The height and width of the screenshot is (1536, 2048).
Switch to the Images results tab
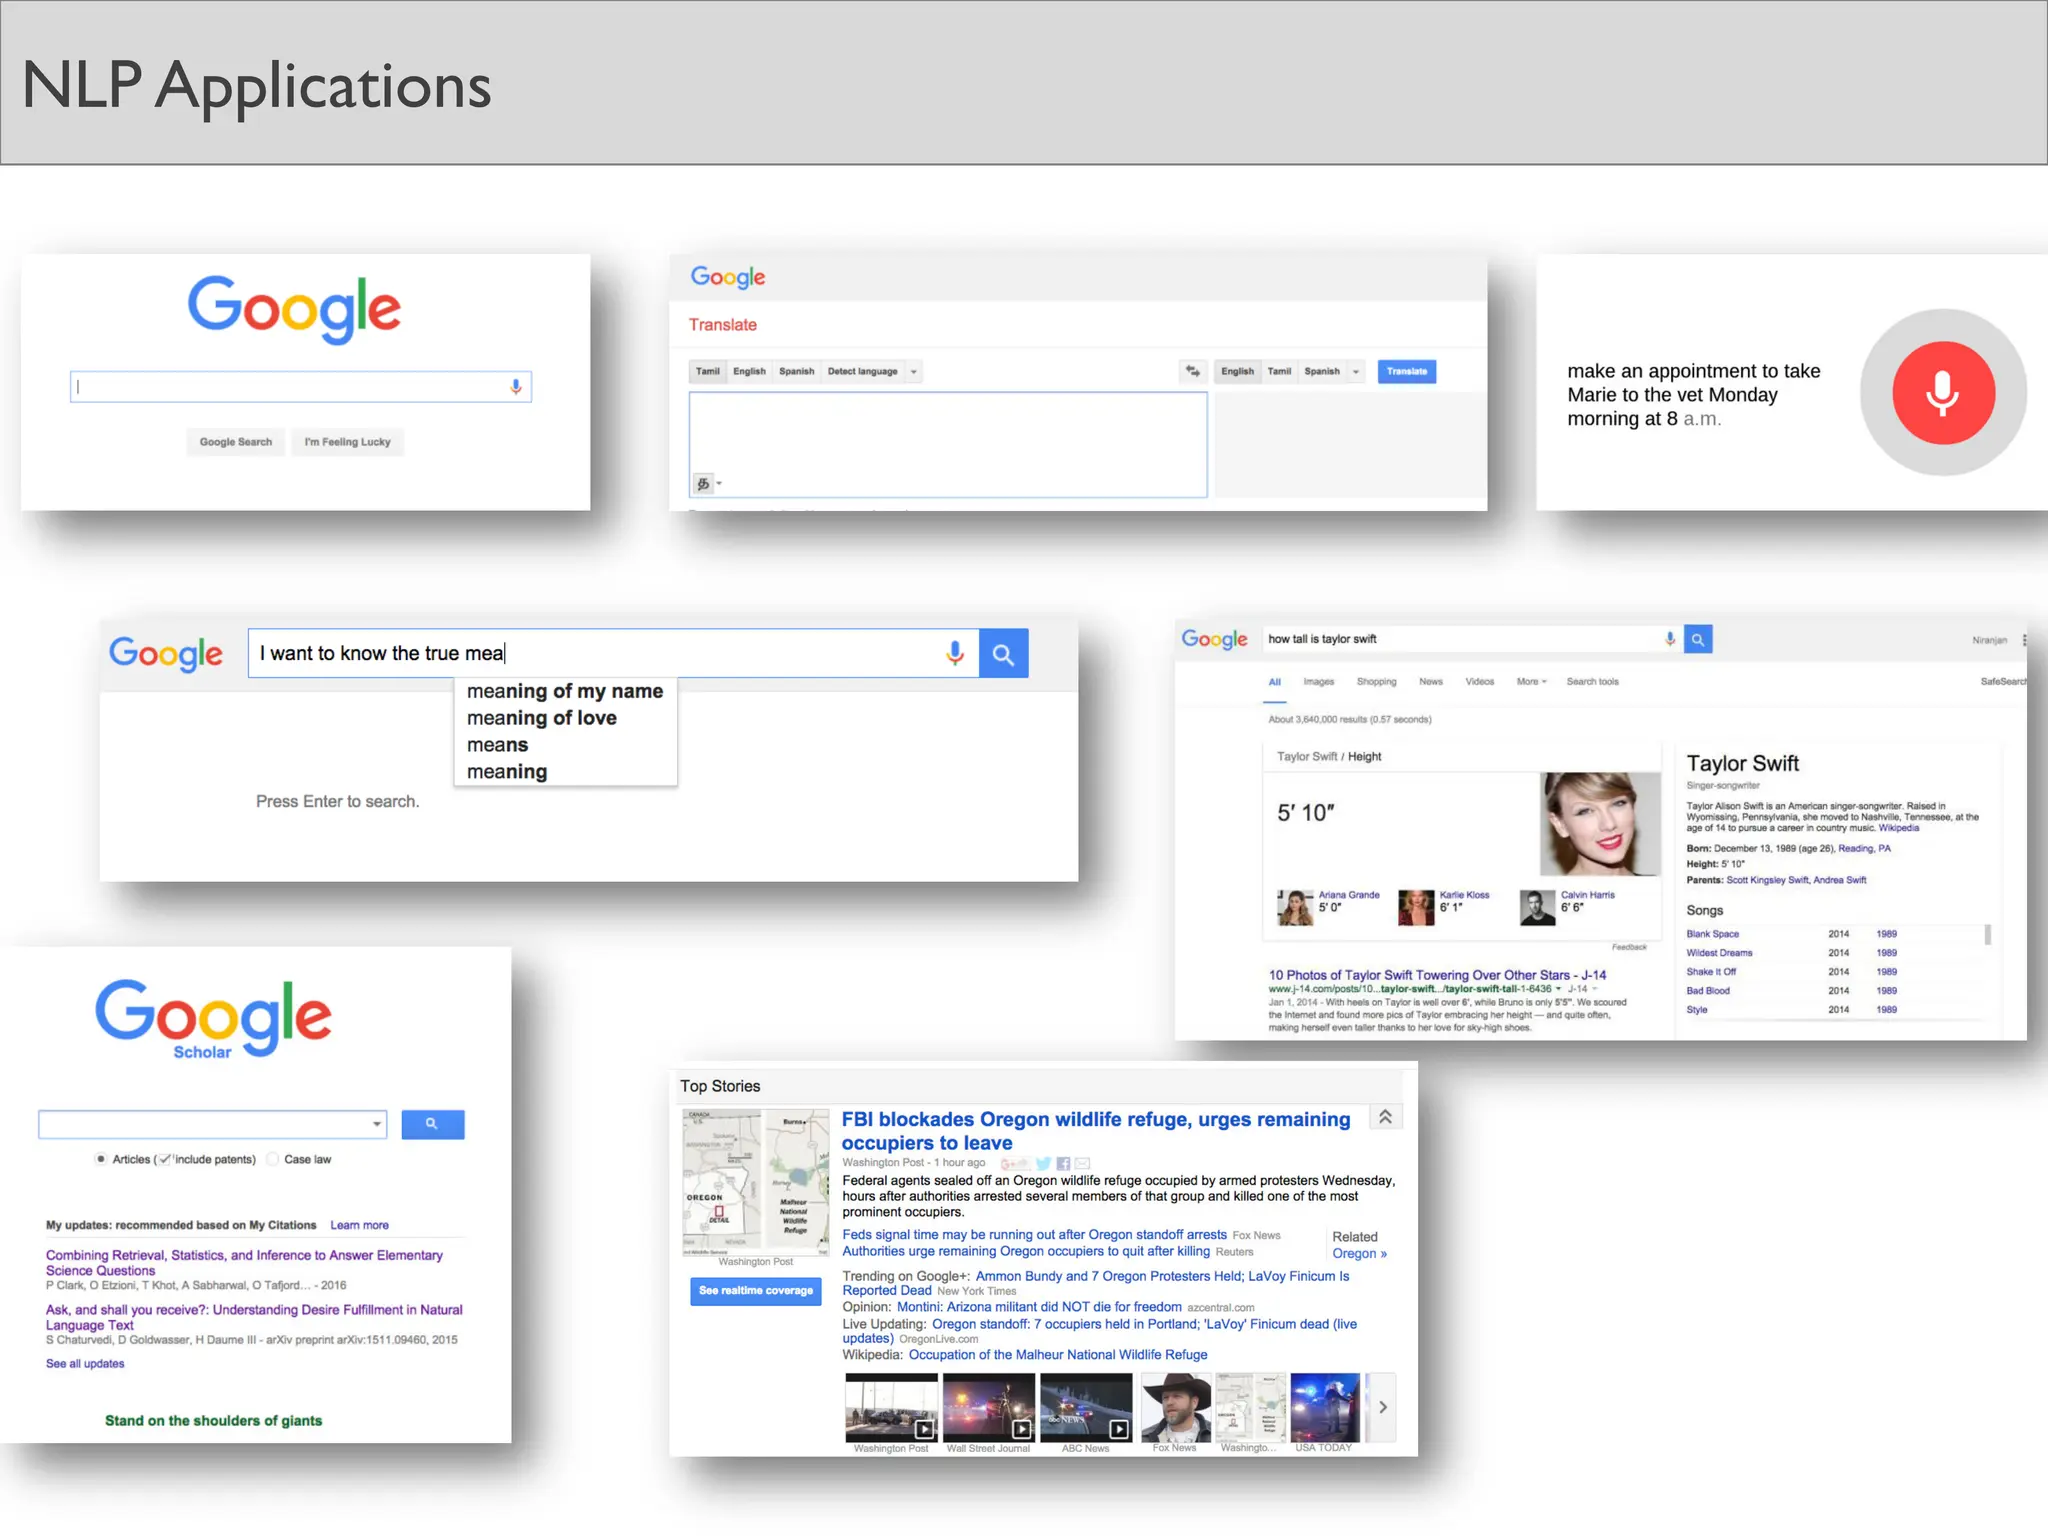tap(1318, 682)
